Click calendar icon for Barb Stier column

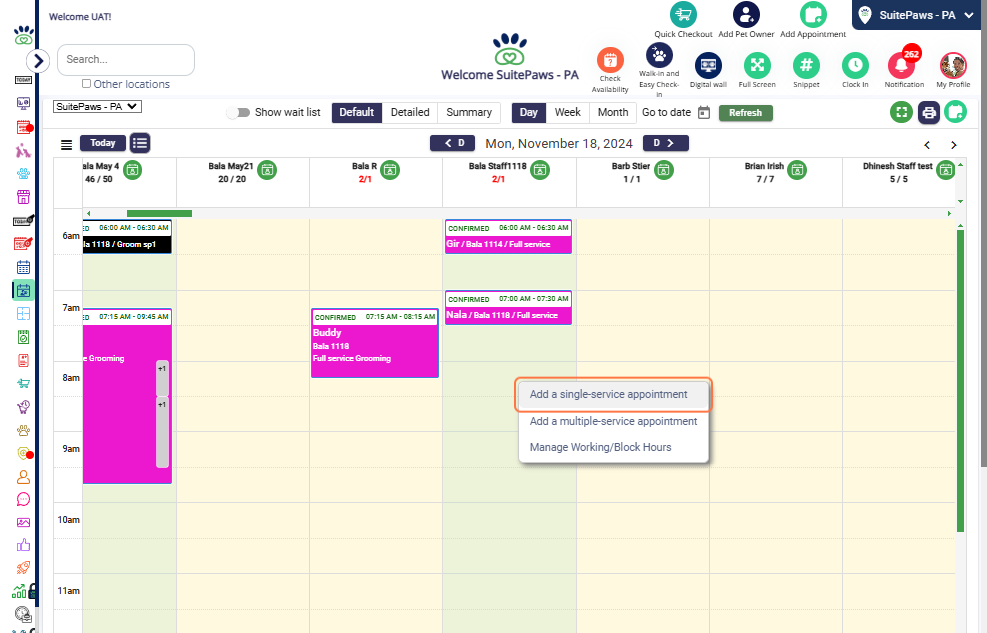pyautogui.click(x=663, y=170)
